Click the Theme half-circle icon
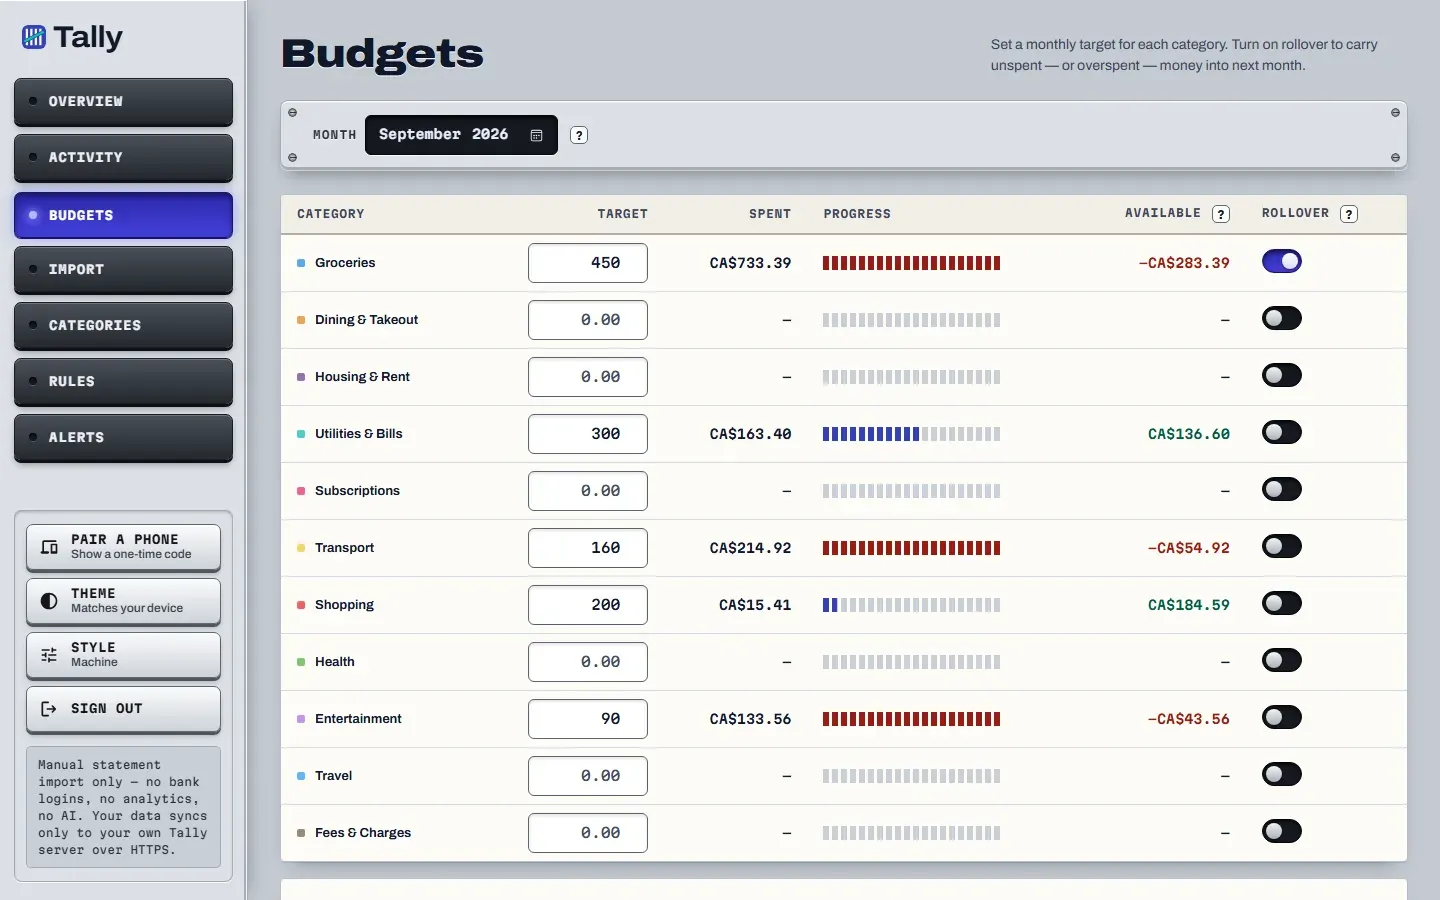 (49, 601)
